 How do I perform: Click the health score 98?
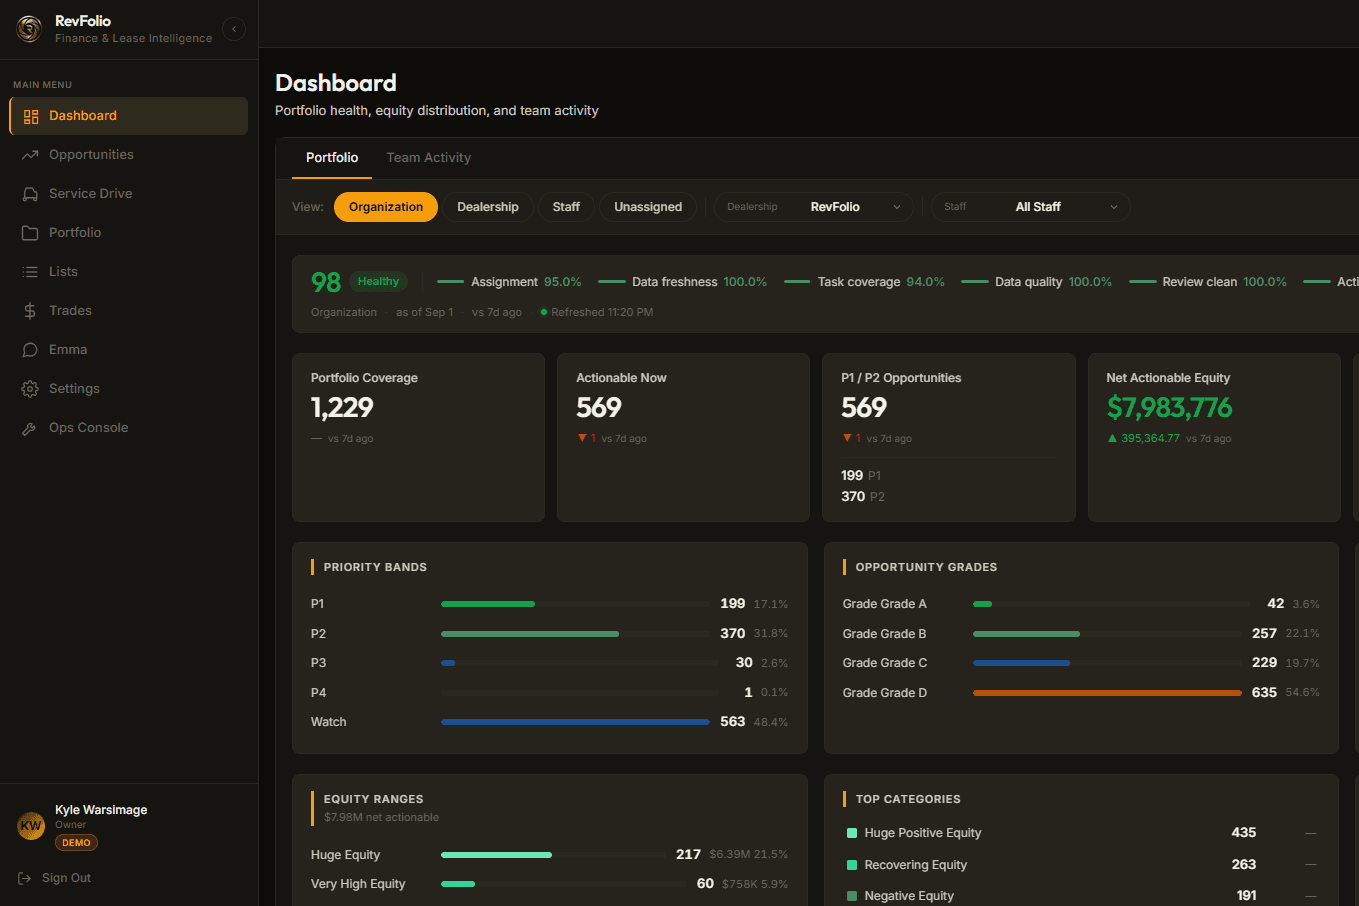coord(326,282)
